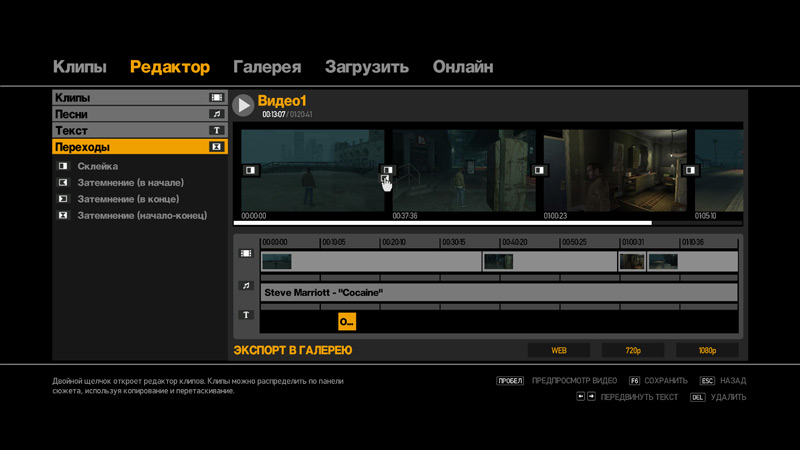Viewport: 800px width, 450px height.
Task: Expand the Клипы sidebar section
Action: point(139,98)
